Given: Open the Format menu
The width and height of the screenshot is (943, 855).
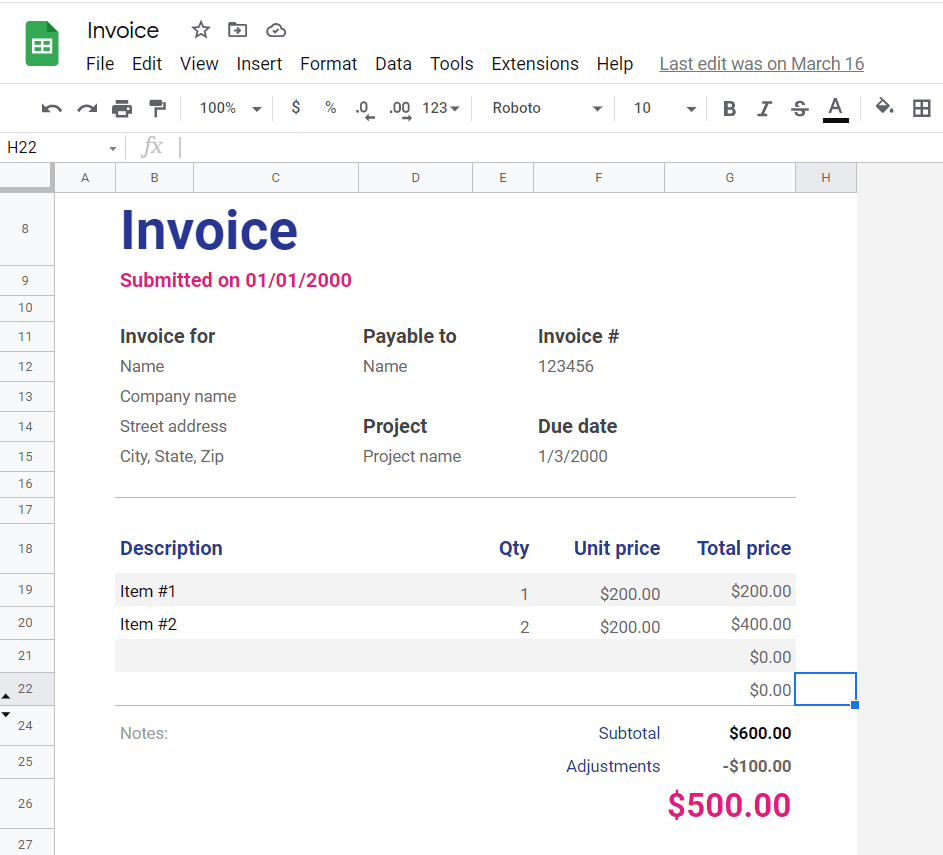Looking at the screenshot, I should click(328, 64).
